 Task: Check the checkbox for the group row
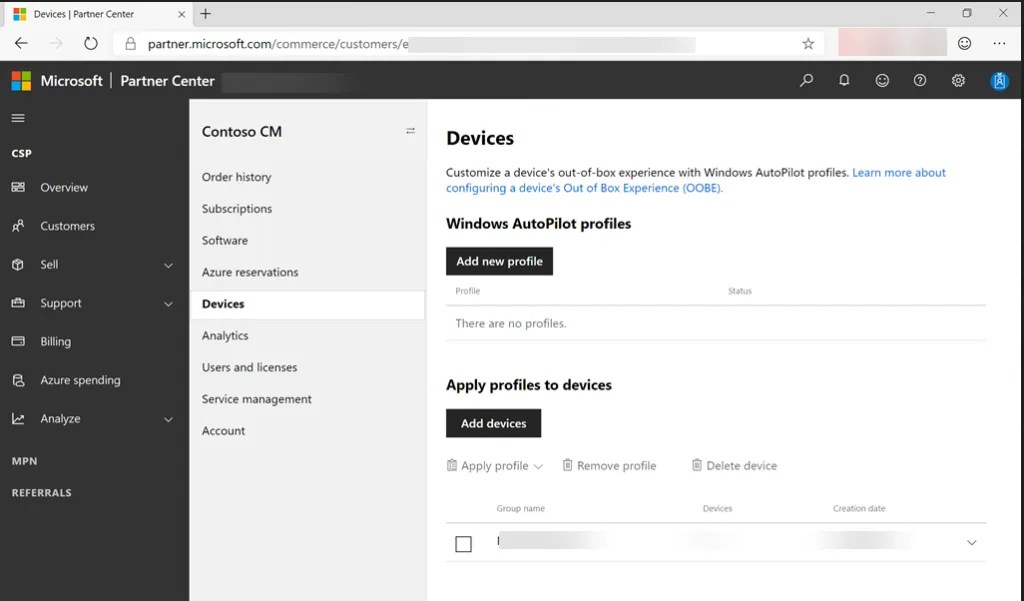pos(464,543)
